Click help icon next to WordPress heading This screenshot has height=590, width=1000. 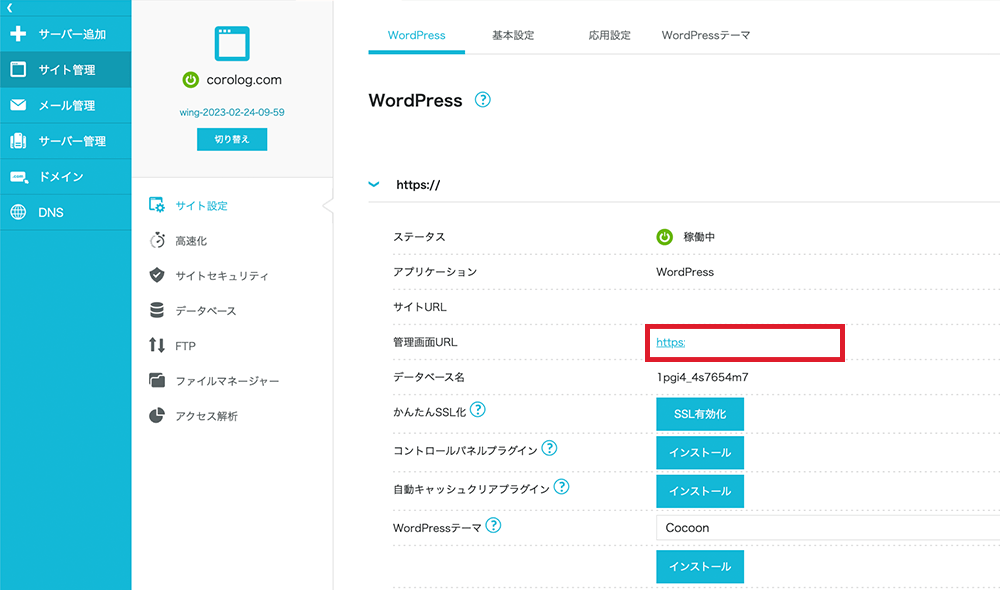tap(483, 100)
